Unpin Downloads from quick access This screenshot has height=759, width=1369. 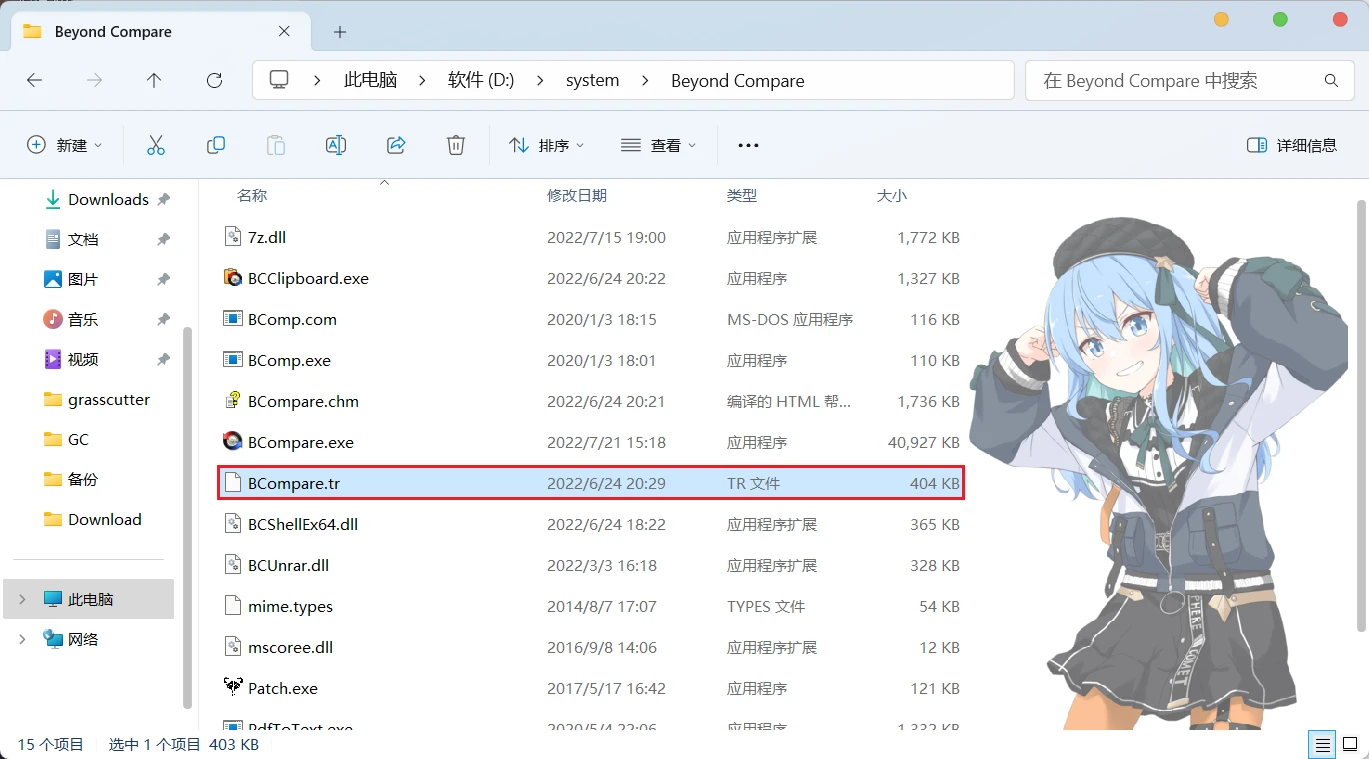tap(163, 200)
